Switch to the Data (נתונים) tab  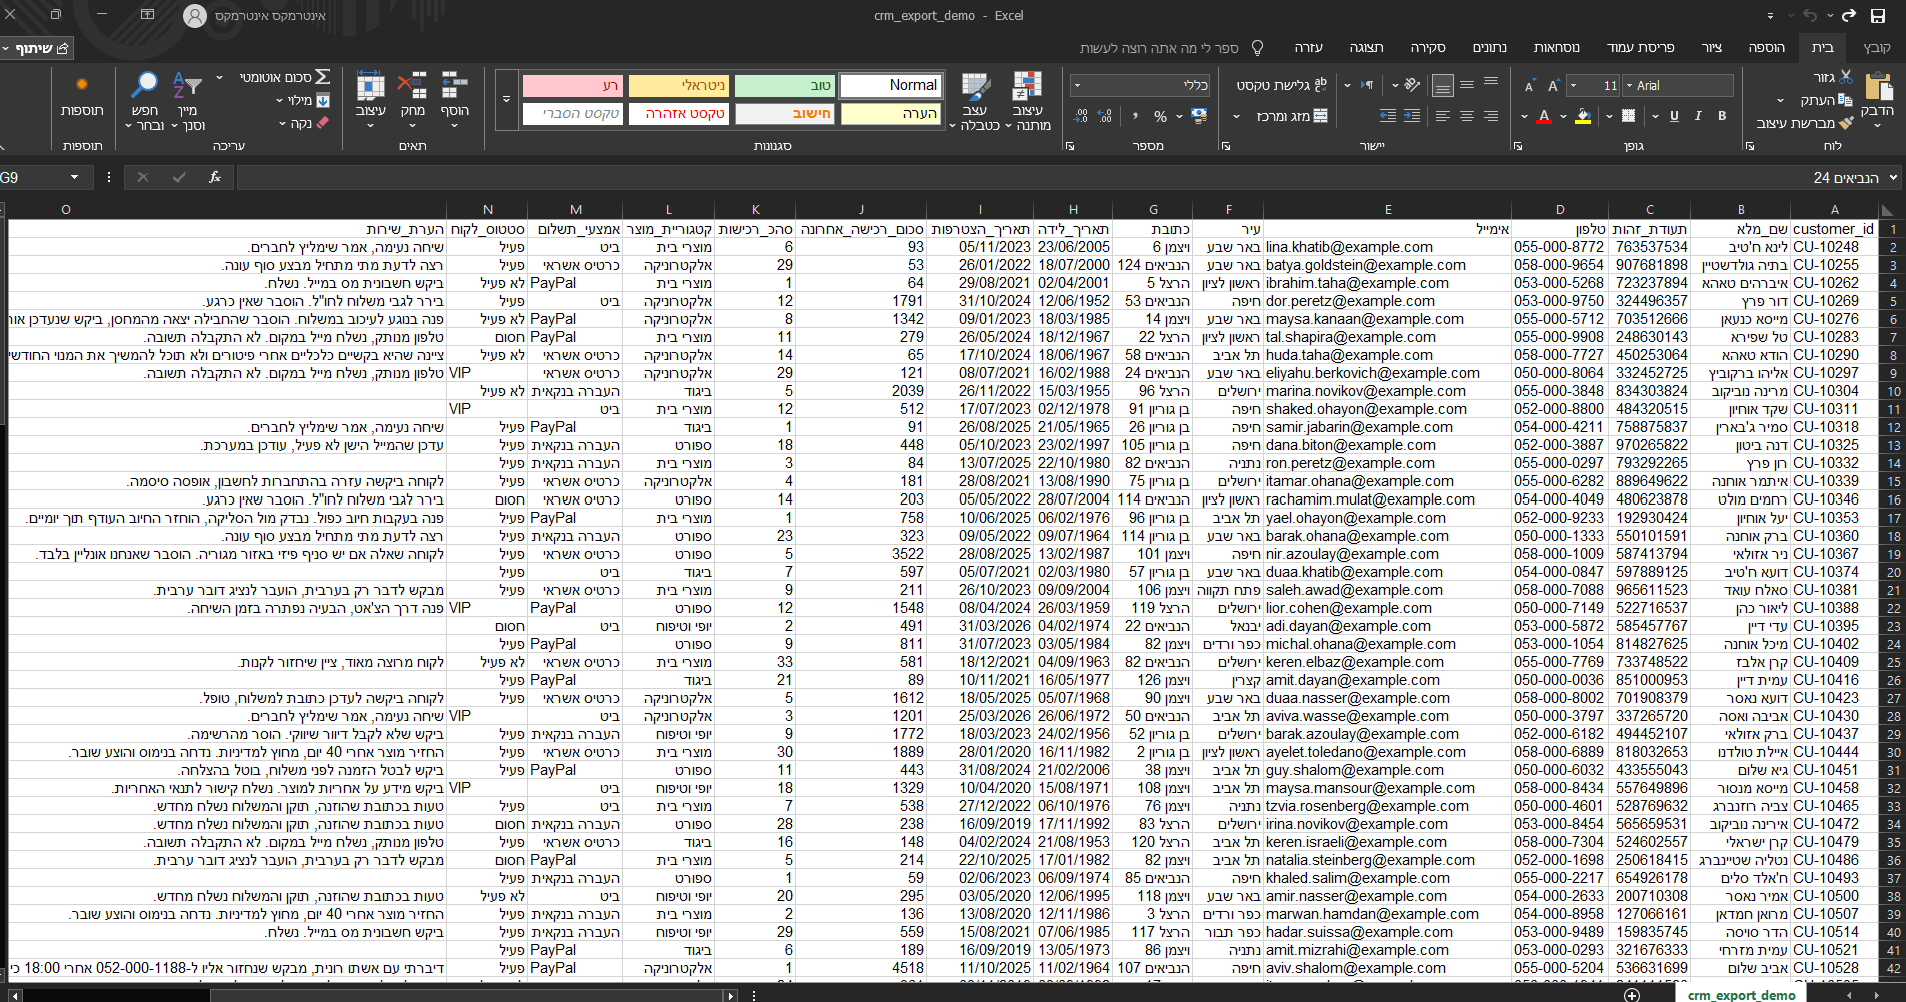tap(1489, 47)
